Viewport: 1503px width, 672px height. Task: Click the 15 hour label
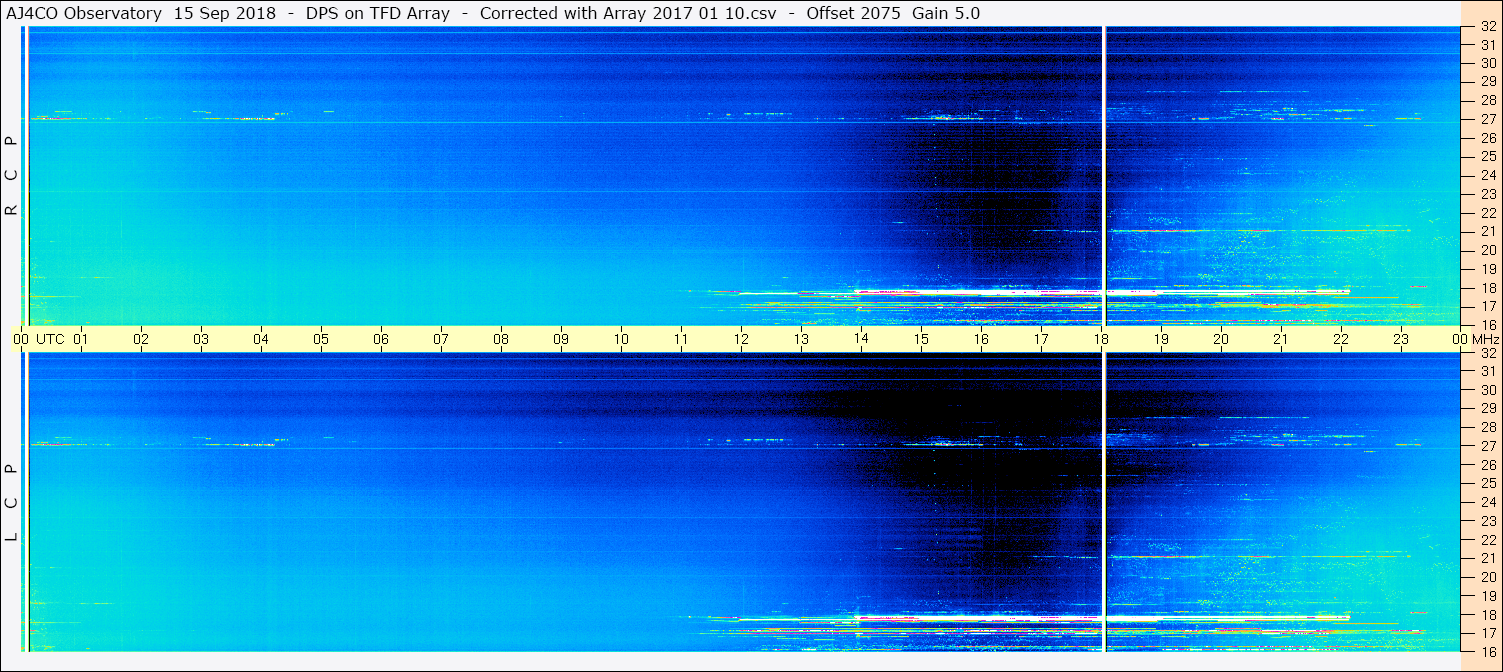[x=921, y=339]
